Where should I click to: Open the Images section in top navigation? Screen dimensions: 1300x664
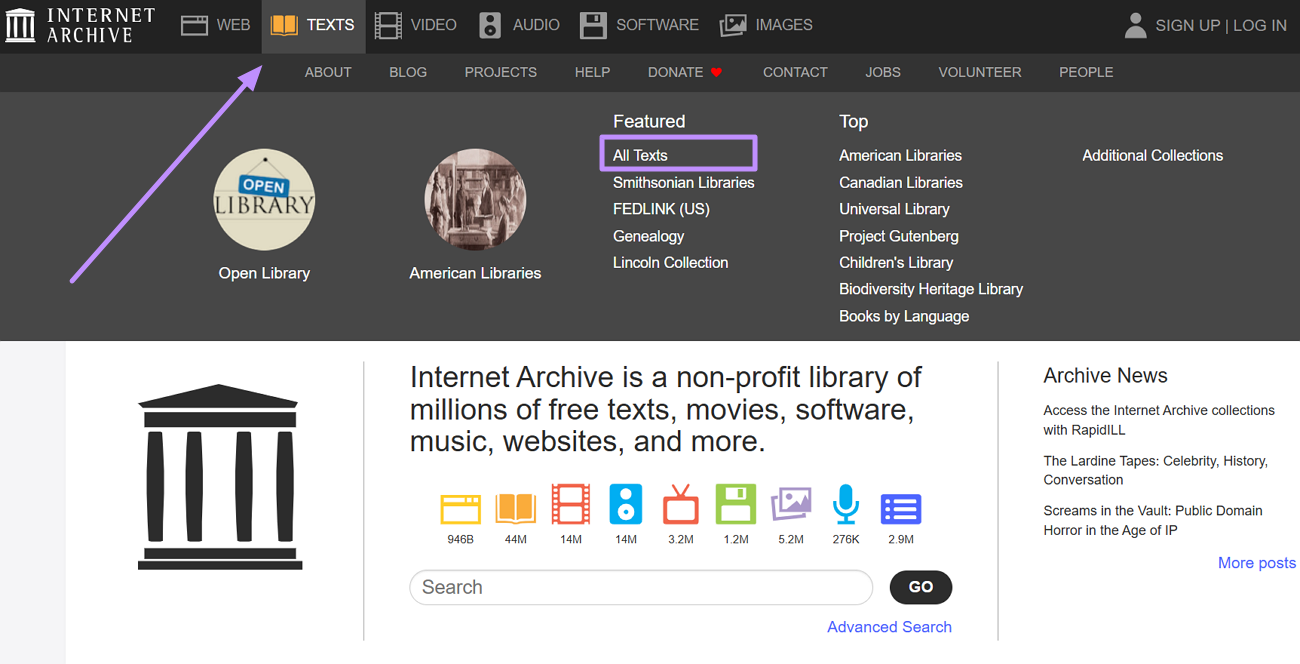[766, 25]
